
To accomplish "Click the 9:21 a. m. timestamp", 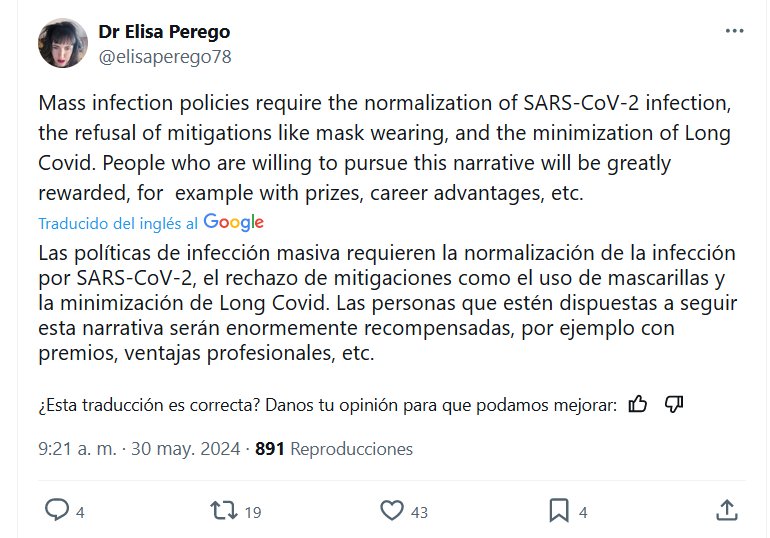I will tap(78, 449).
